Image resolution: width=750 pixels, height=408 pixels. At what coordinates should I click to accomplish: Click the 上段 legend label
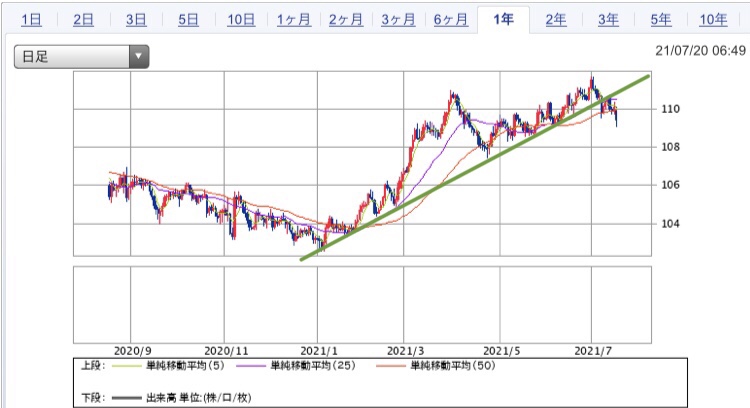[x=93, y=366]
